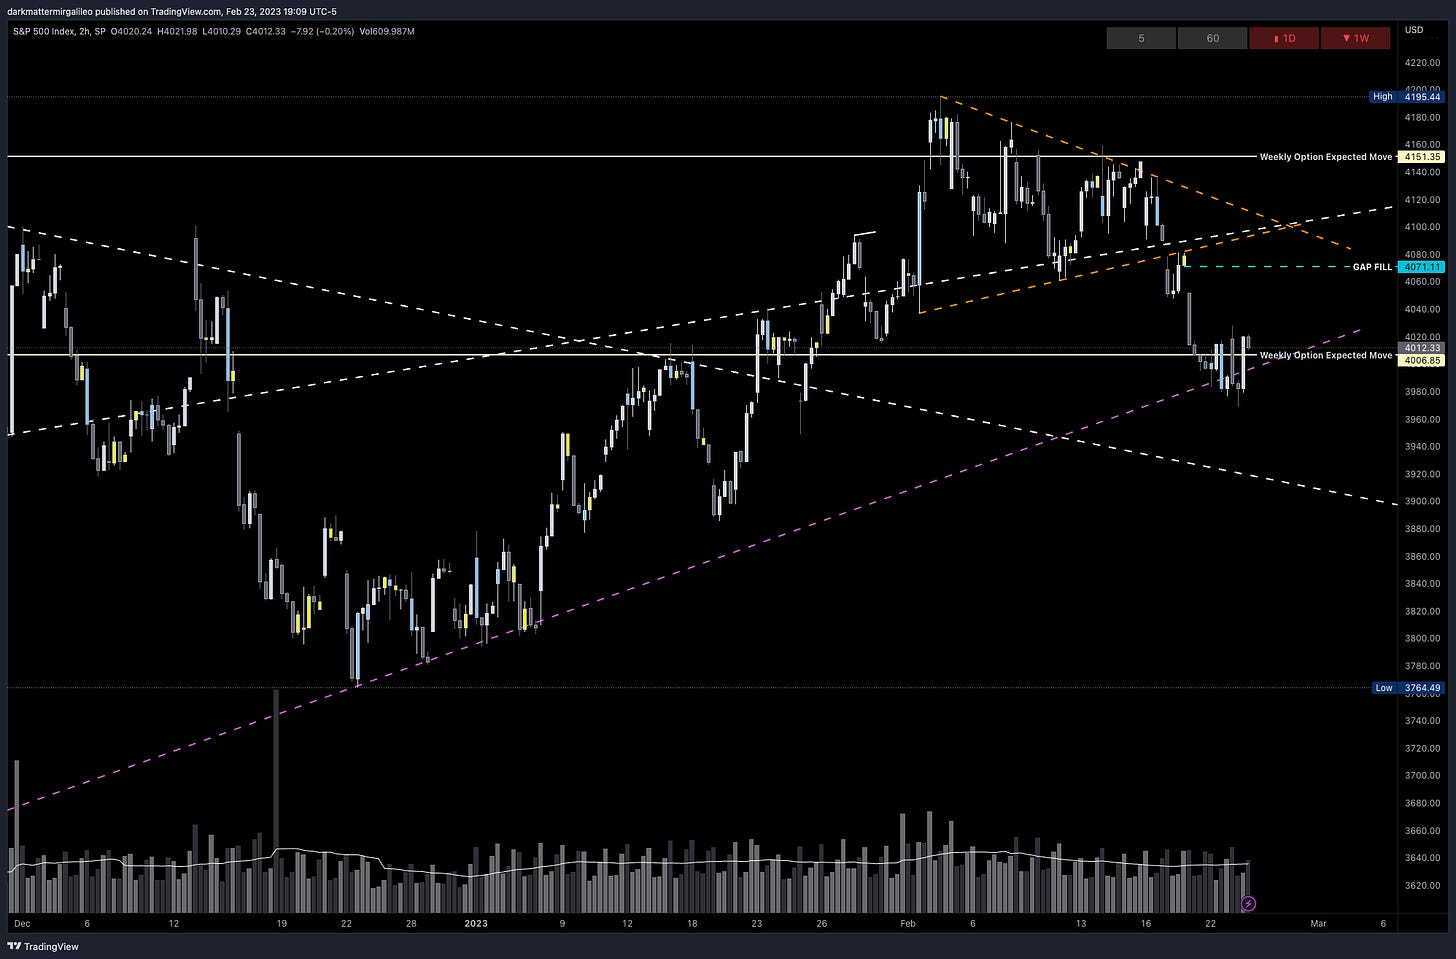1456x959 pixels.
Task: Switch to the 1W timeframe button
Action: pyautogui.click(x=1356, y=38)
